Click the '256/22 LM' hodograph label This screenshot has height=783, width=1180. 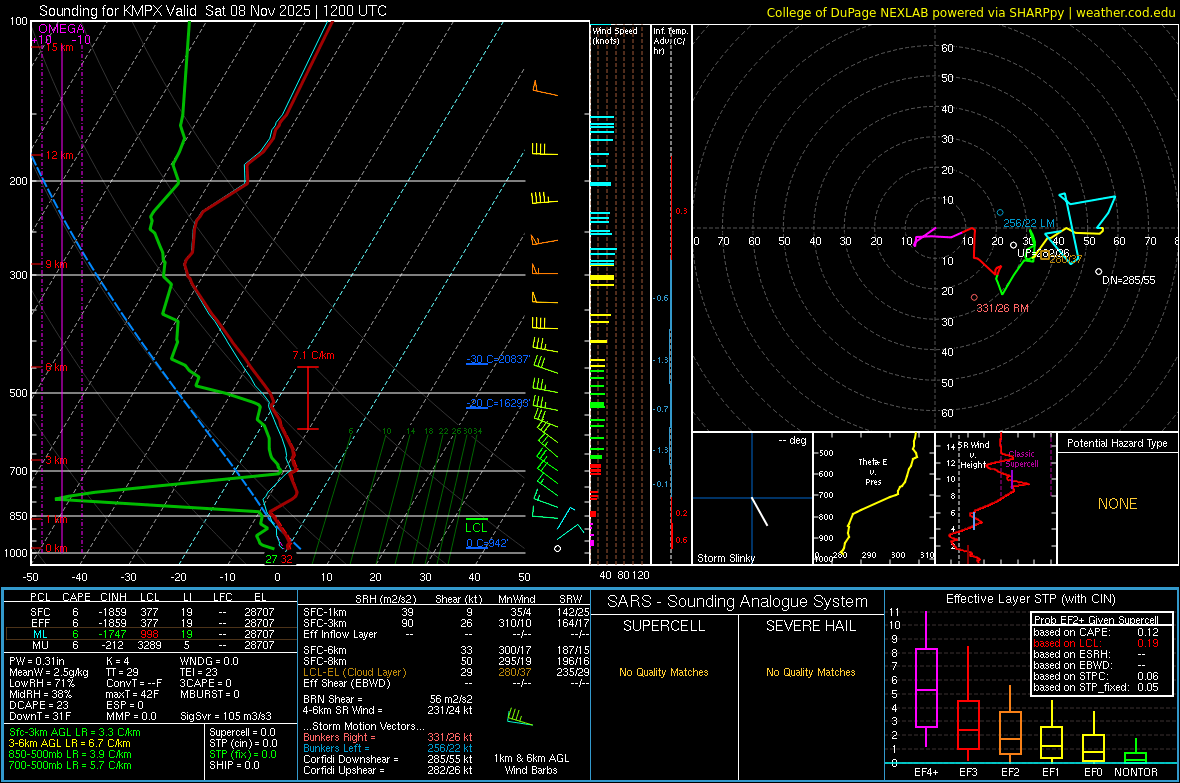click(1029, 224)
